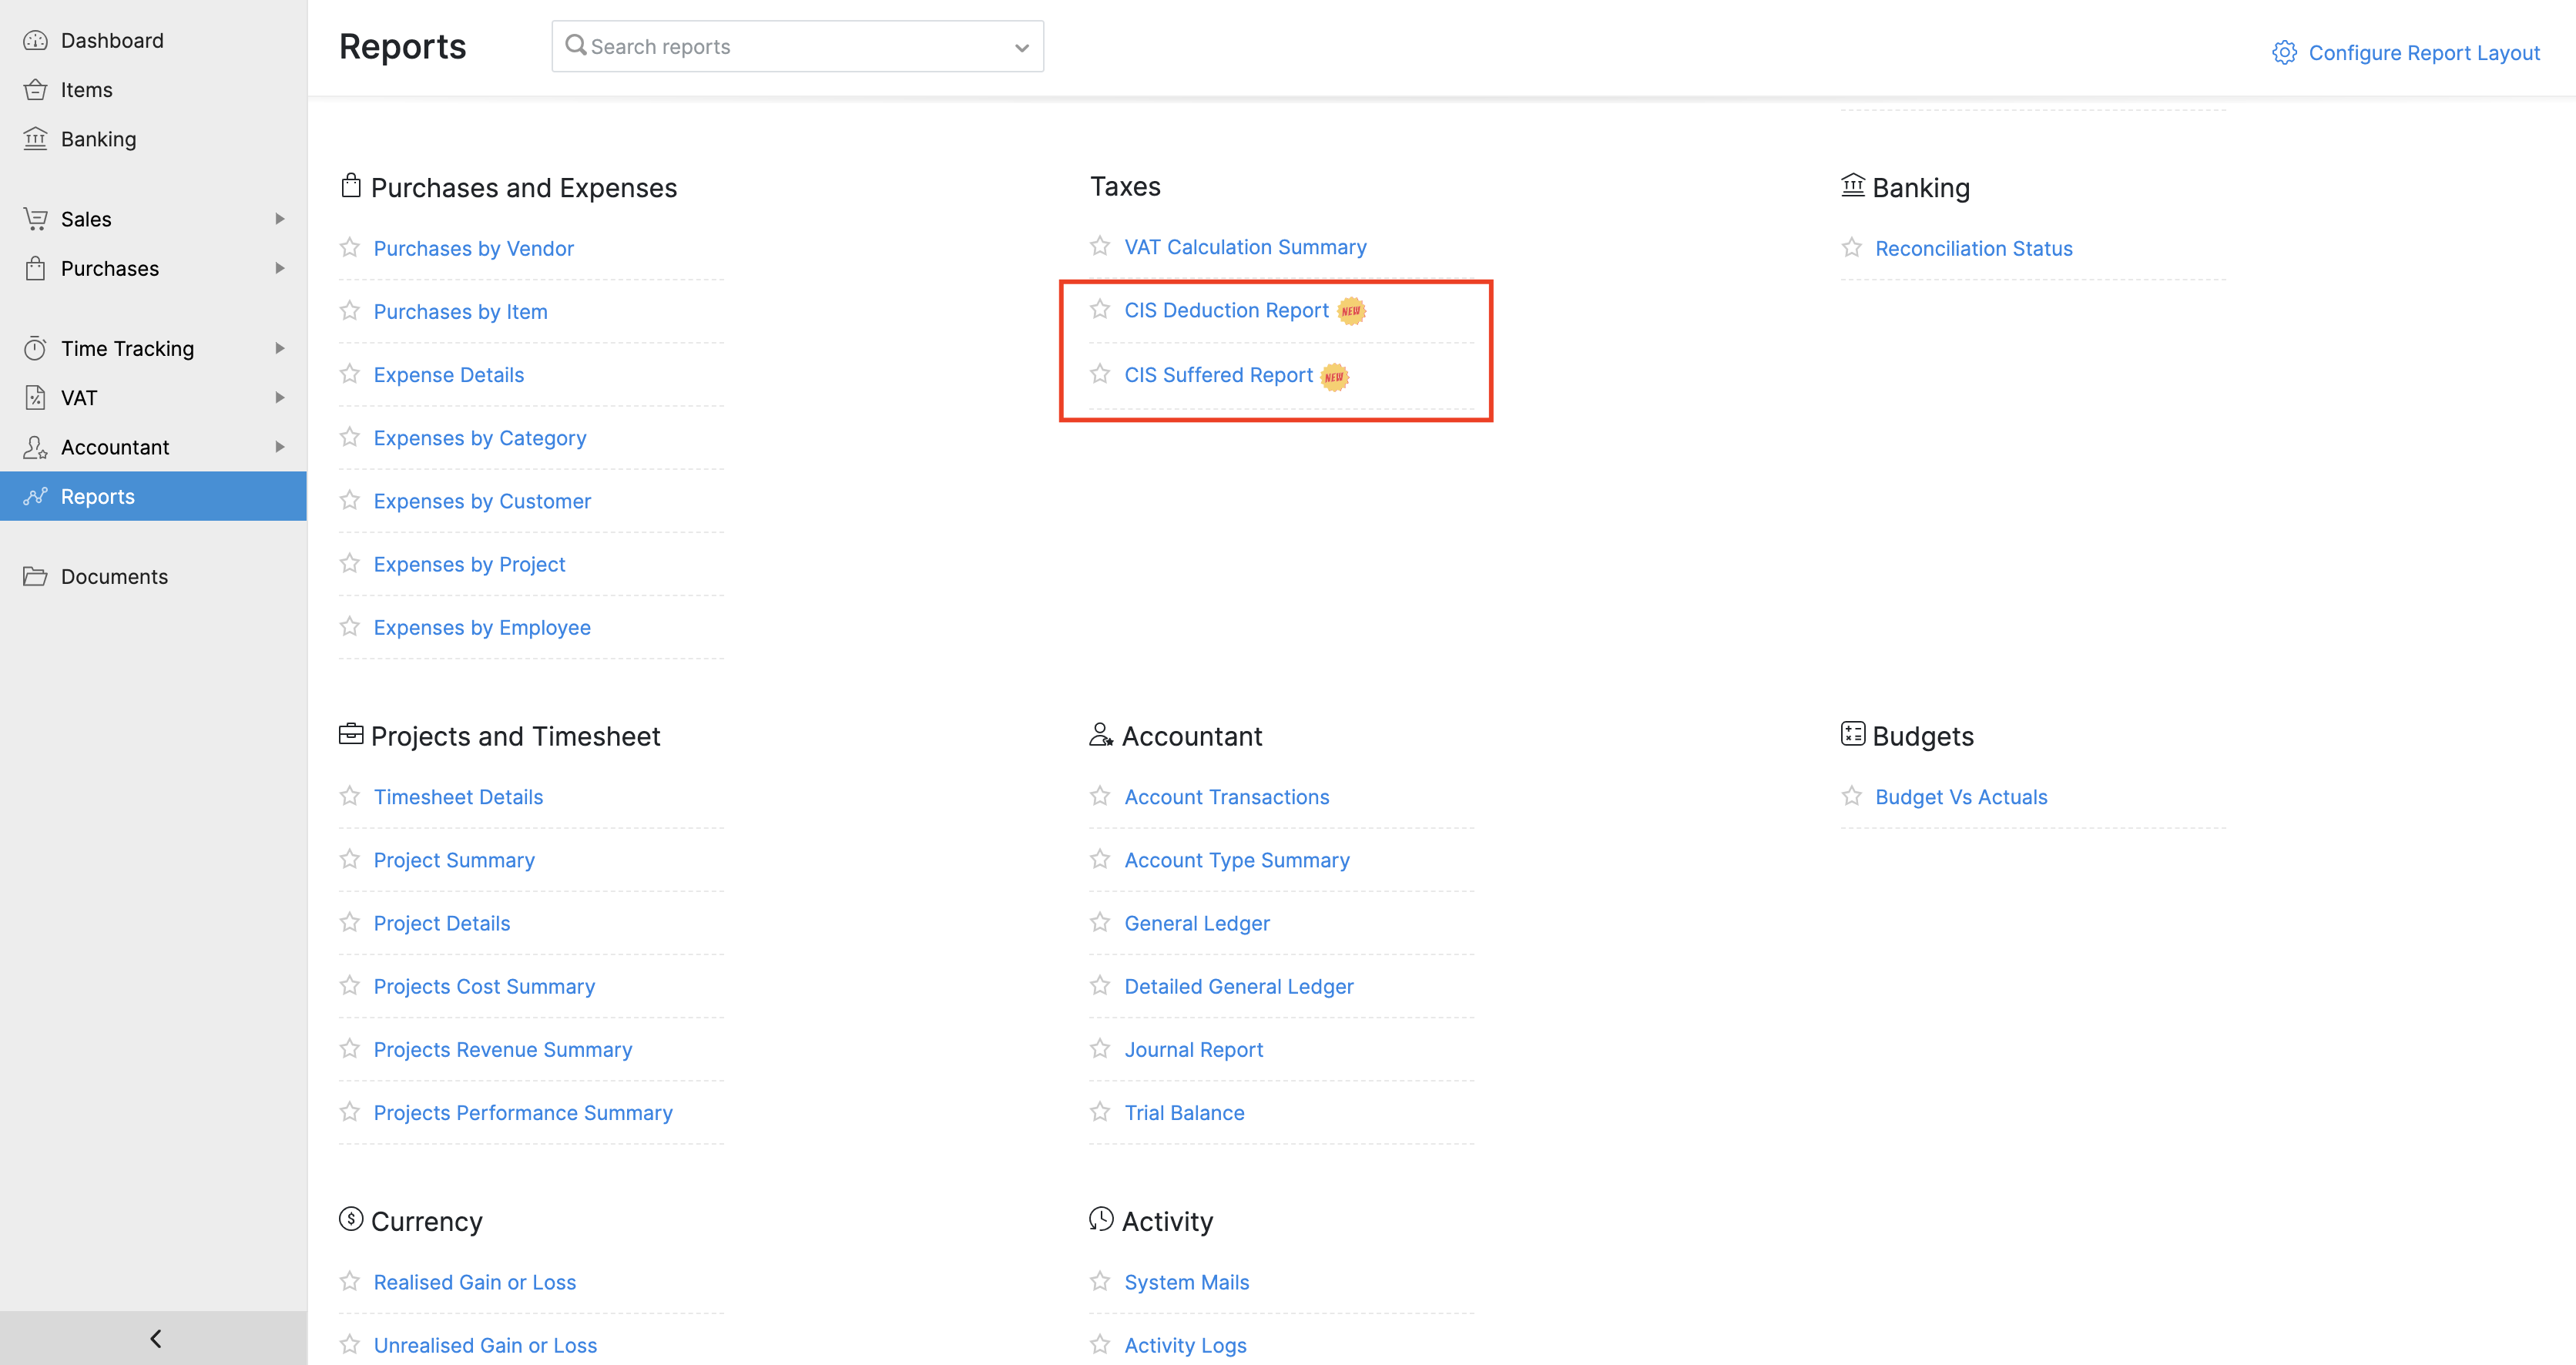Image resolution: width=2576 pixels, height=1365 pixels.
Task: Expand the Purchases submenu arrow
Action: pos(280,268)
